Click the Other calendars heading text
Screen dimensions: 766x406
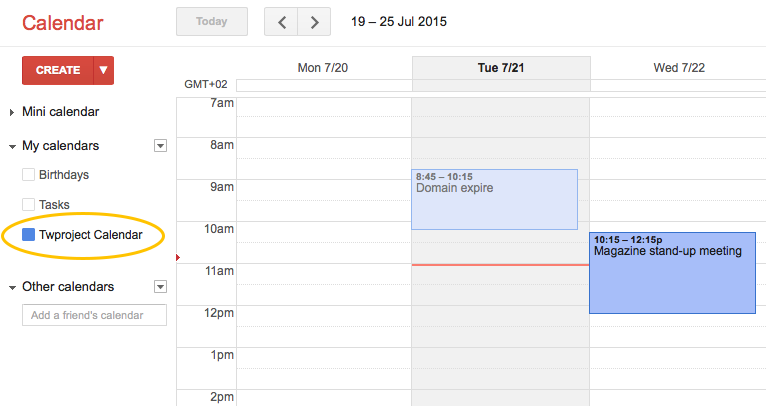click(x=68, y=286)
